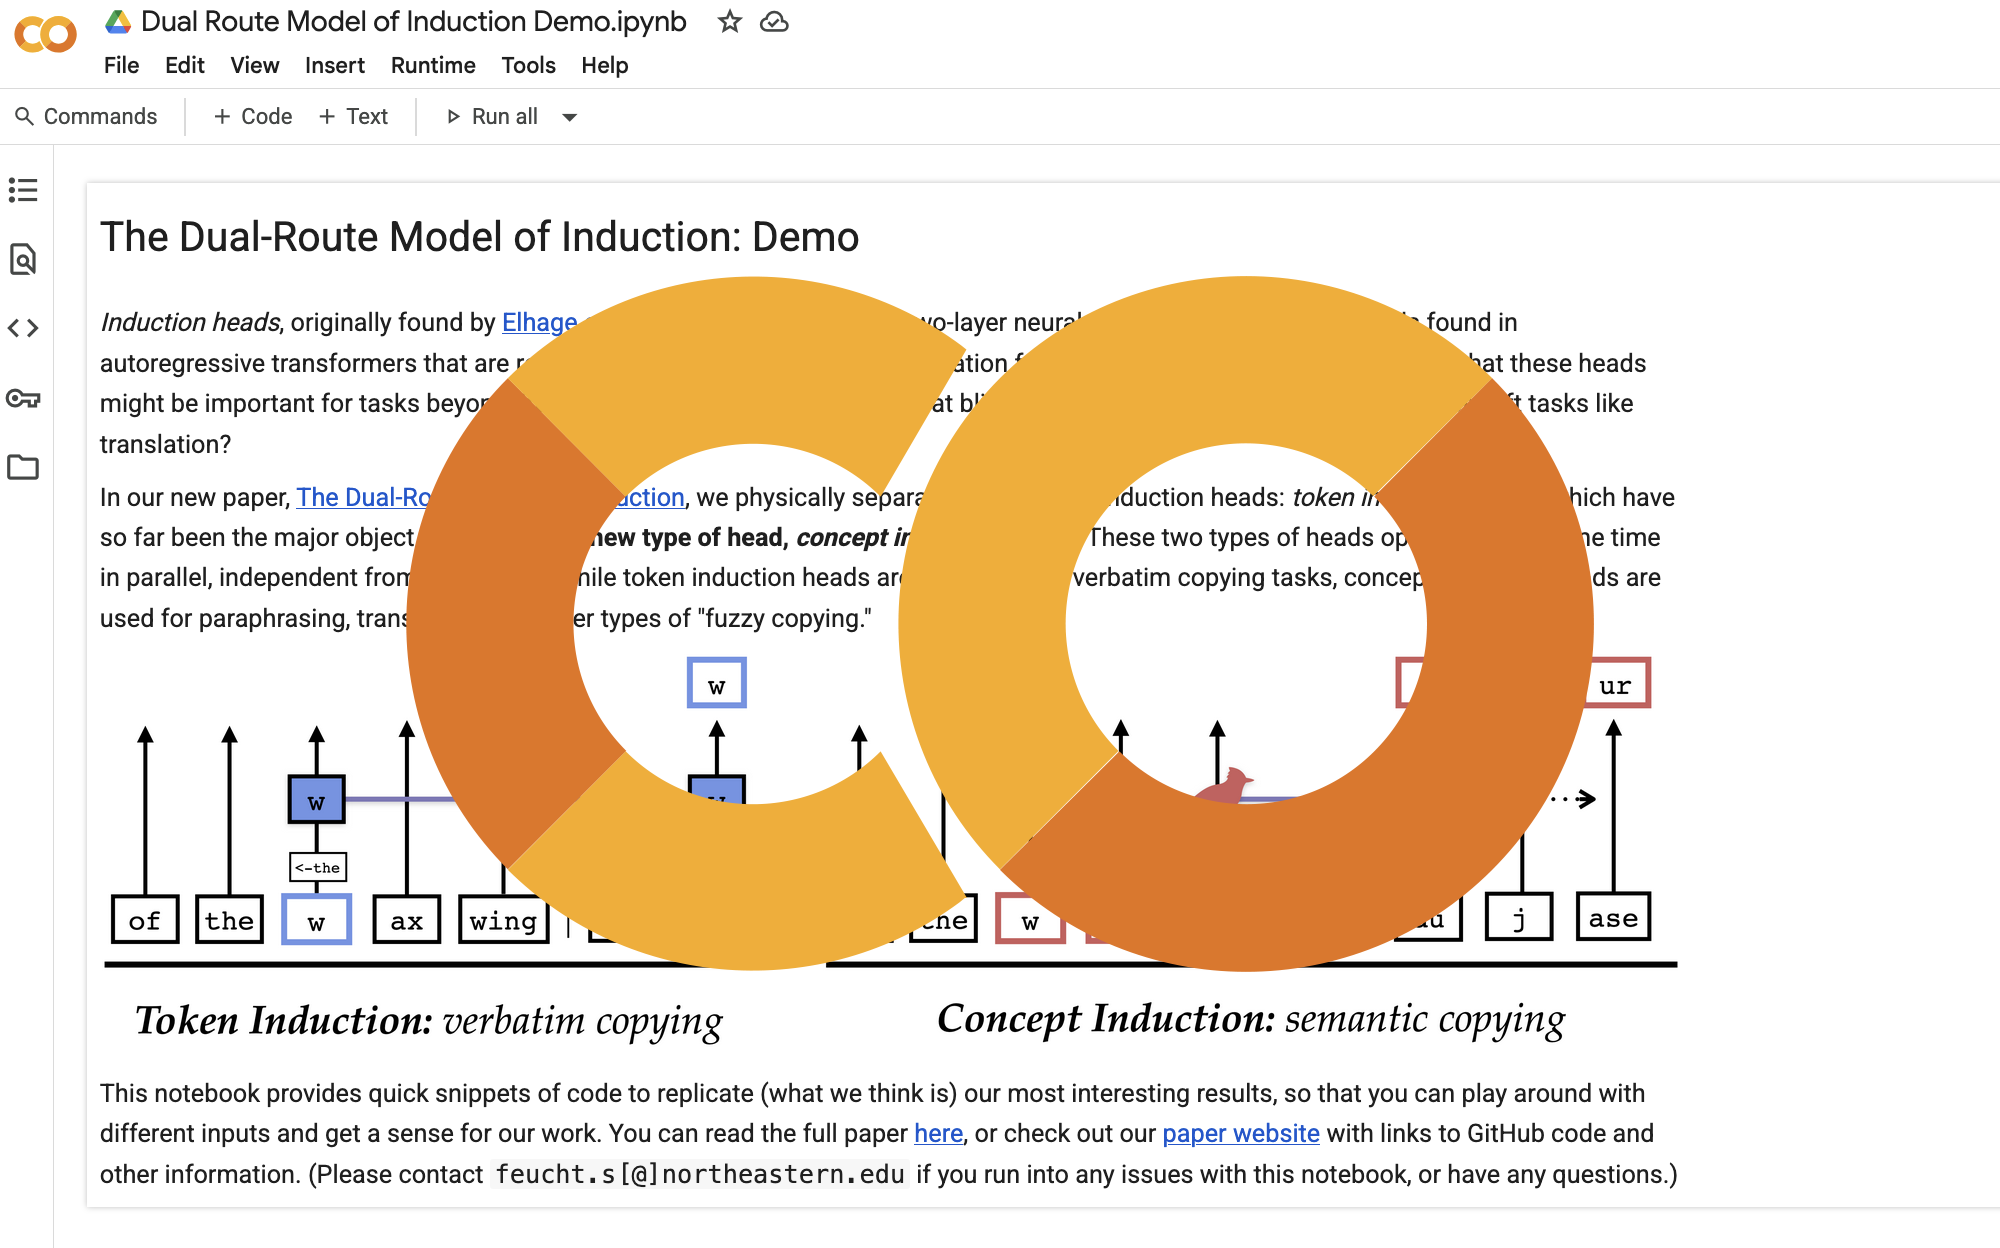
Task: Open the secrets key sidebar icon
Action: click(23, 398)
